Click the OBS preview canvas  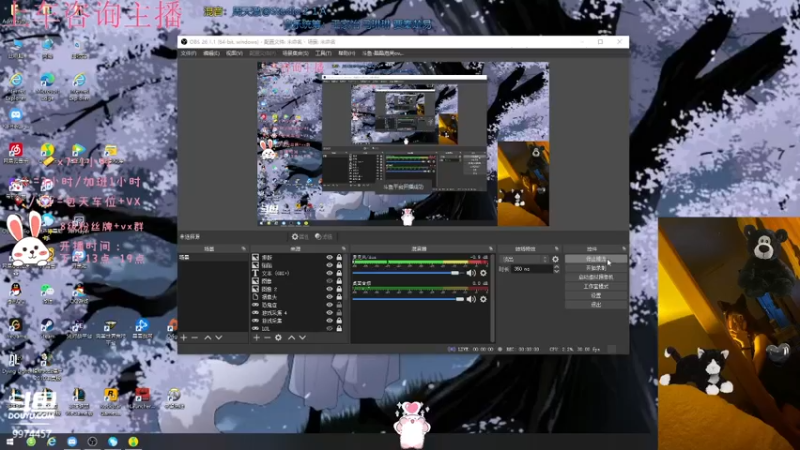point(403,144)
